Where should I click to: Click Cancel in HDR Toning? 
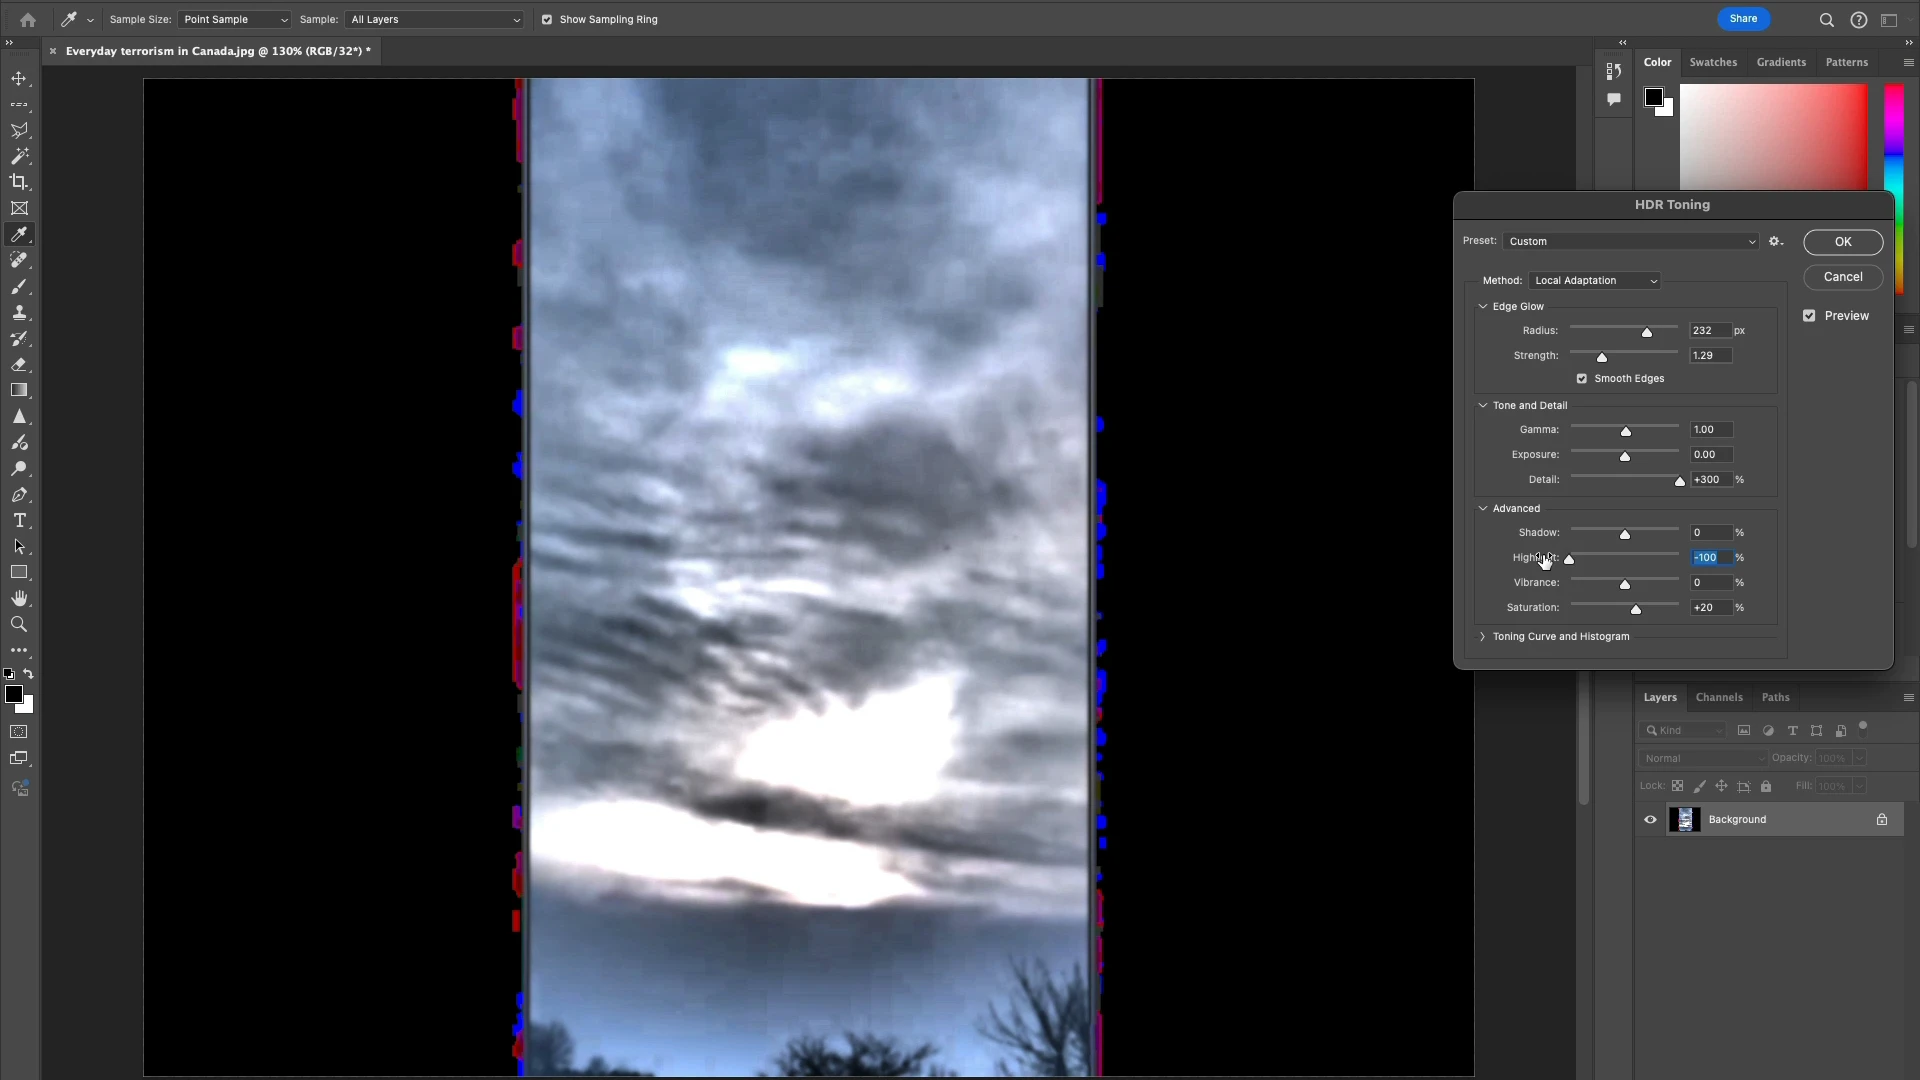(1843, 277)
